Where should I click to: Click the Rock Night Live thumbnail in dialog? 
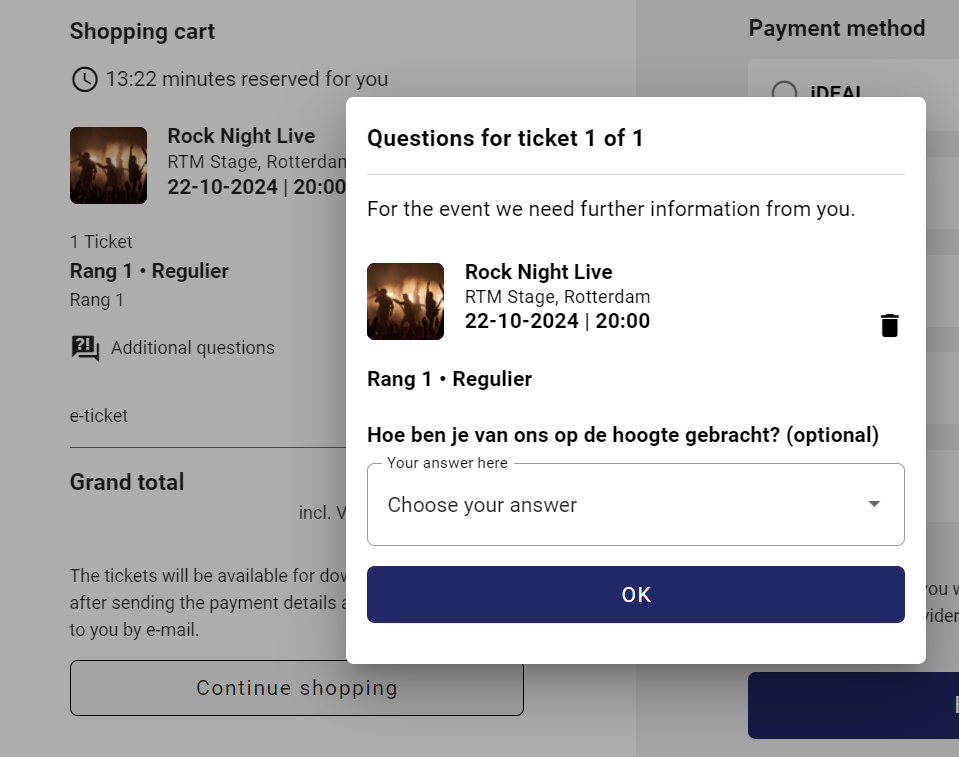coord(405,301)
